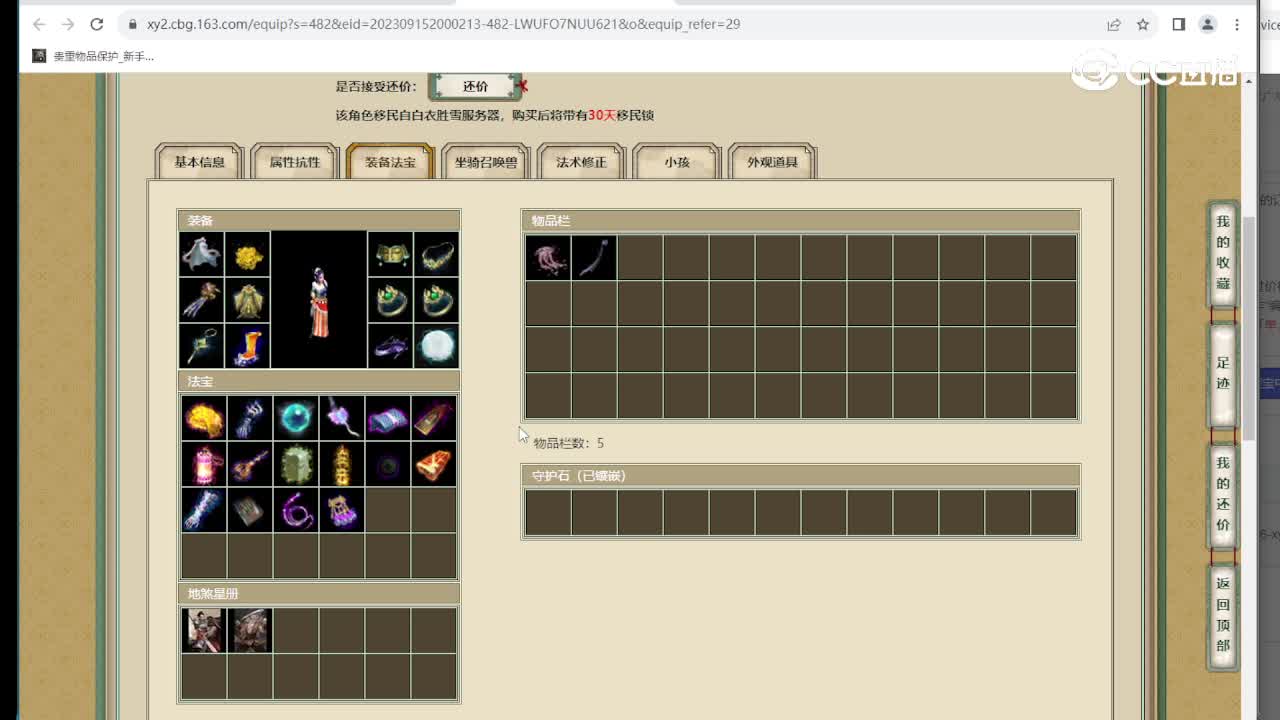Open the 外观道具 tab

click(x=772, y=162)
